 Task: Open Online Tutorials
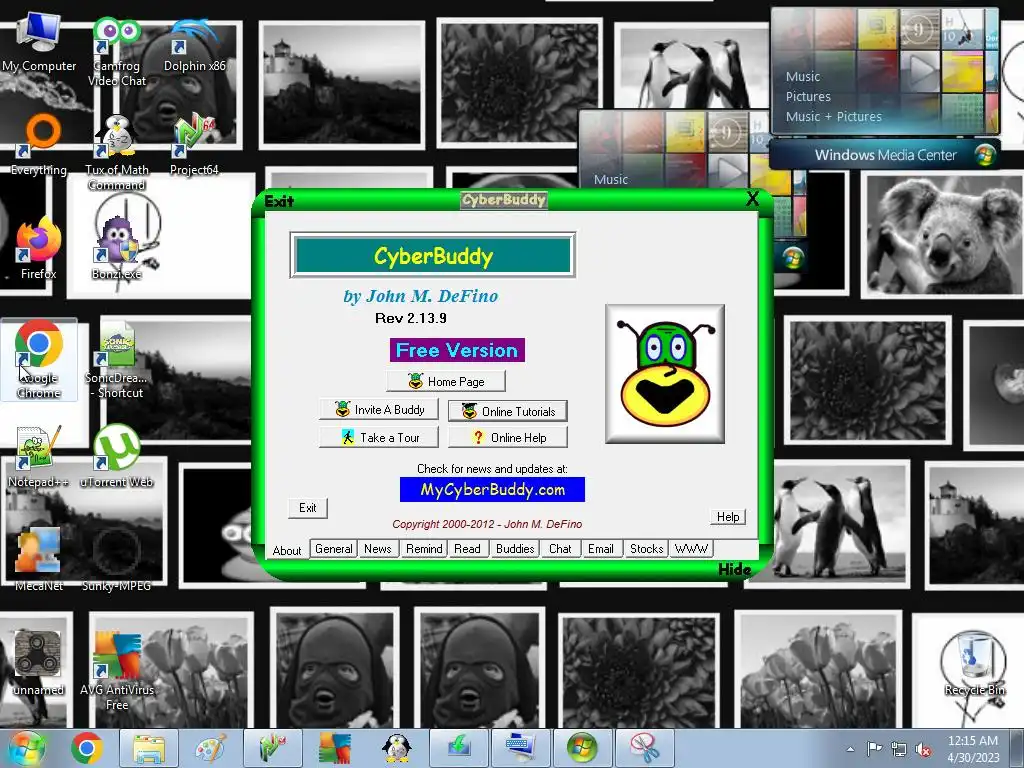point(508,411)
